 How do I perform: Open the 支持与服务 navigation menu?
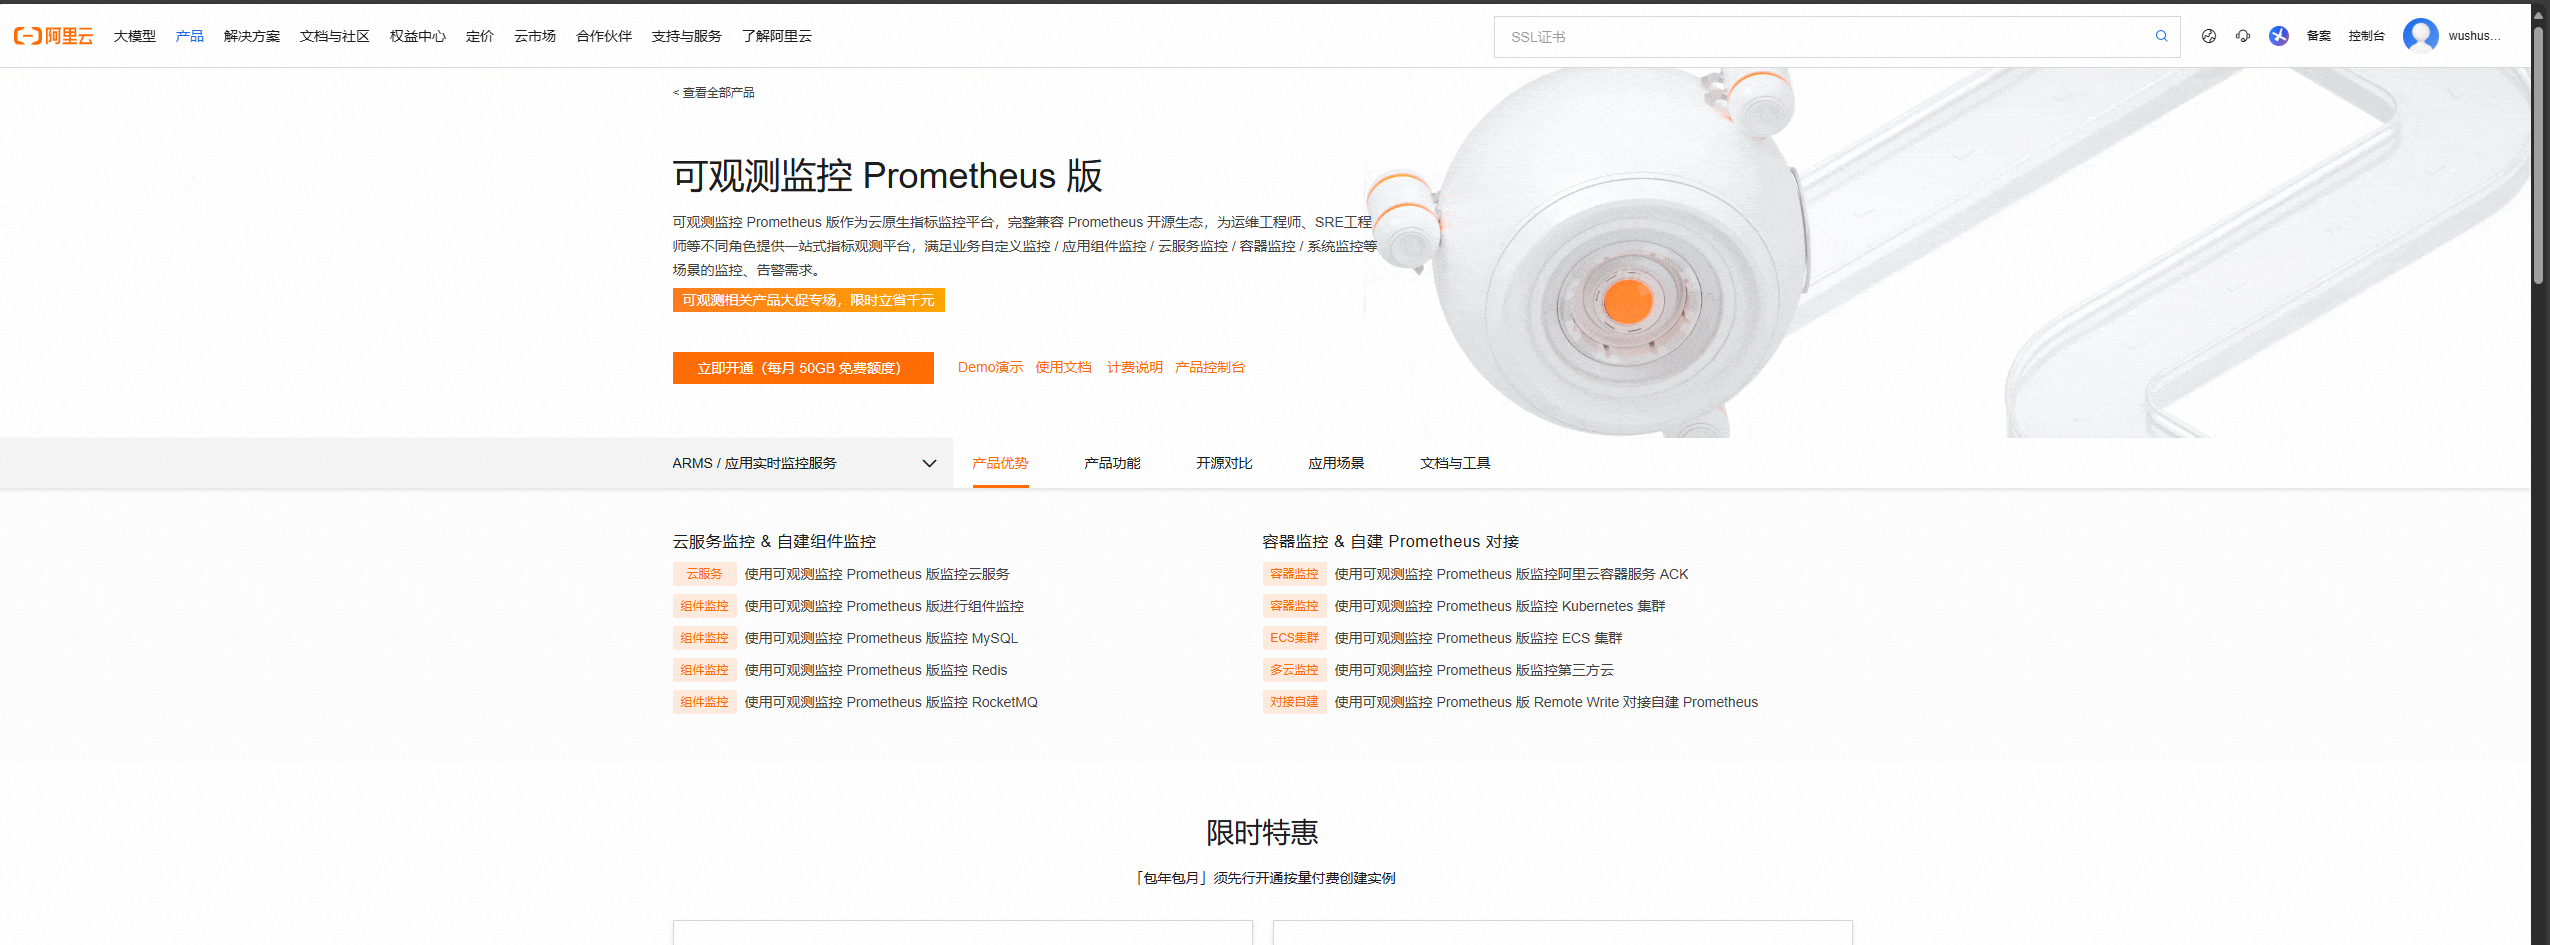coord(686,36)
